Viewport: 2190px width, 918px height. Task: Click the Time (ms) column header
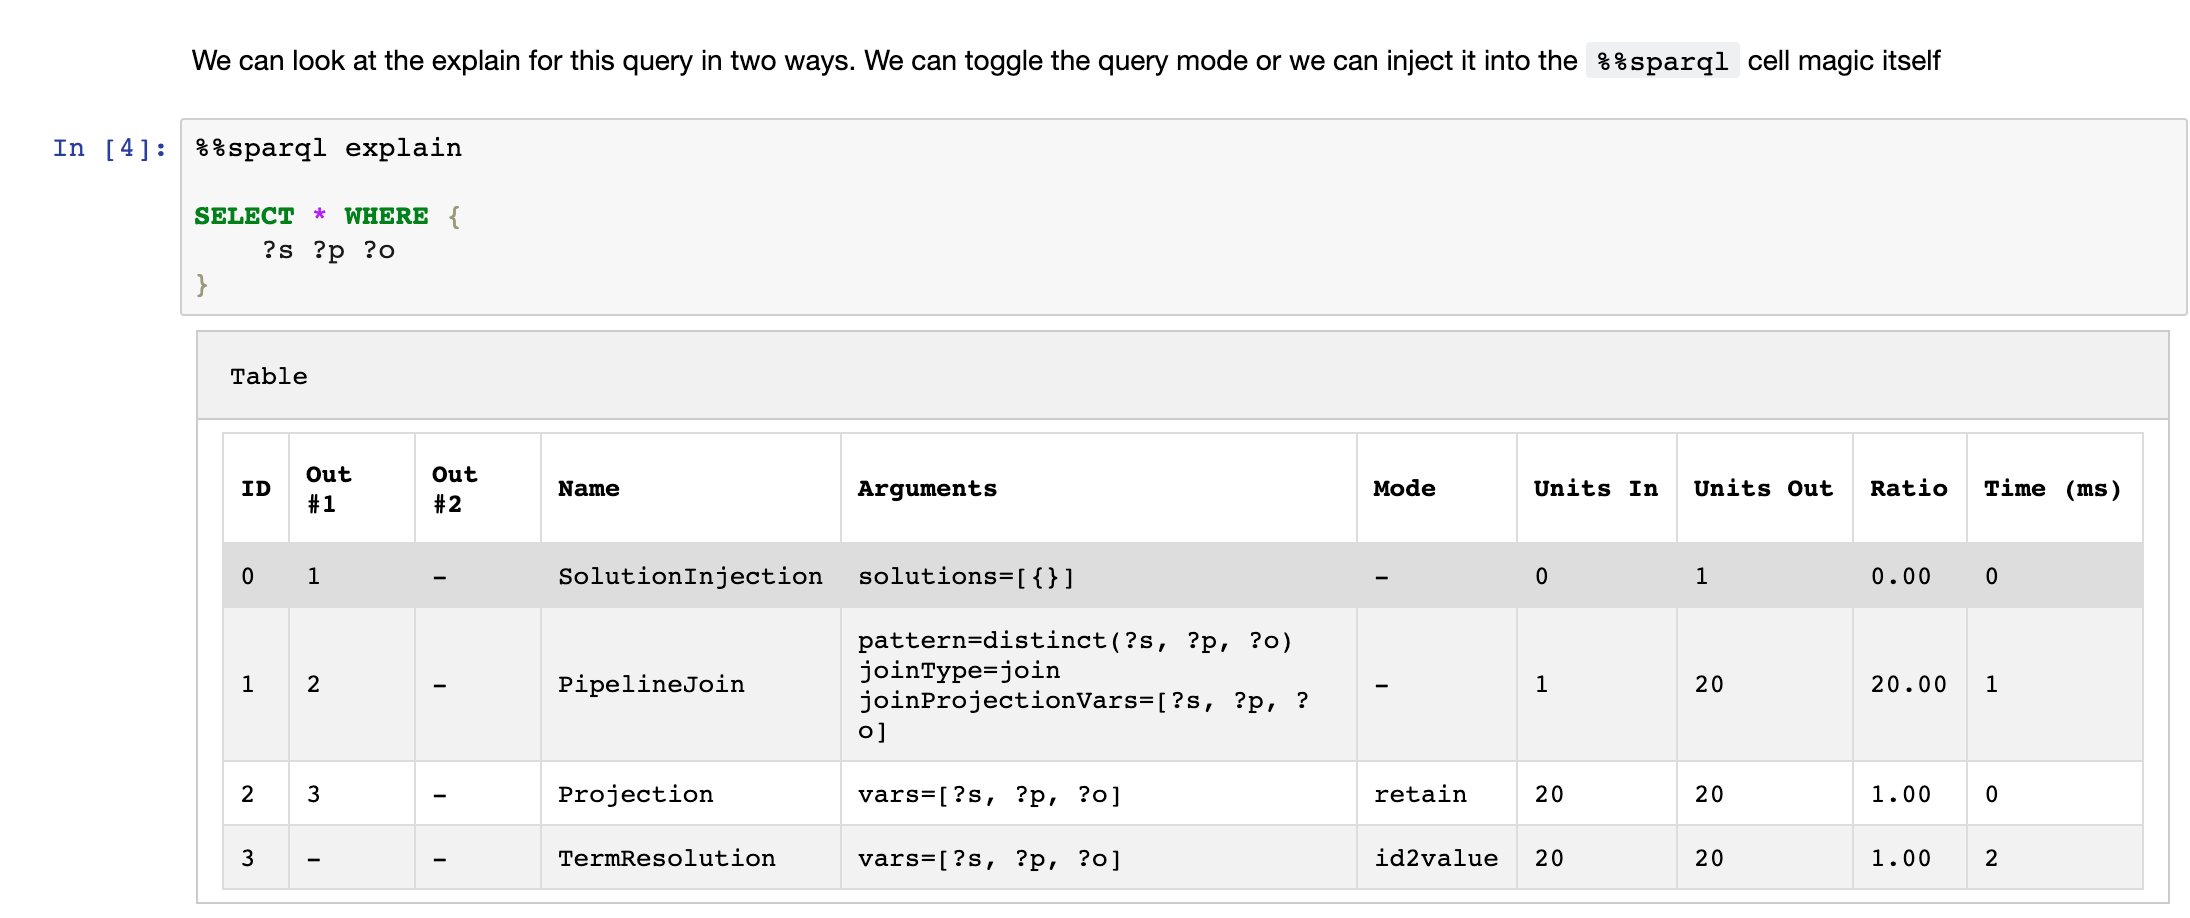tap(2052, 489)
